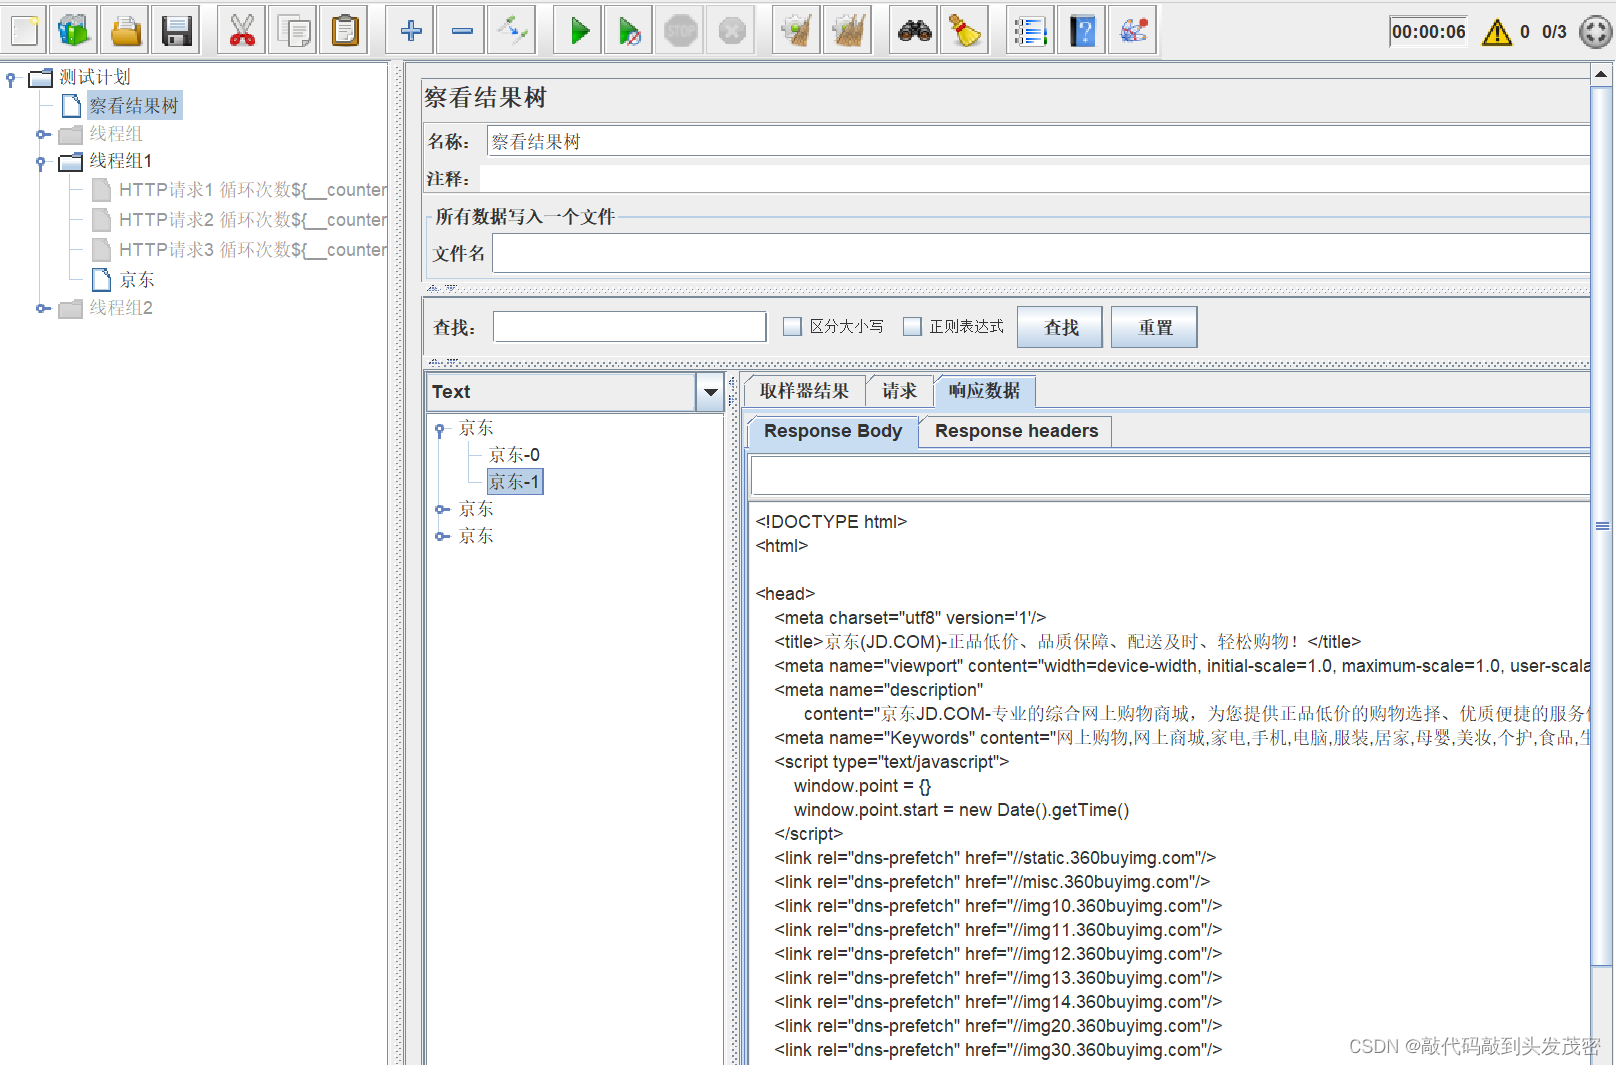The width and height of the screenshot is (1616, 1065).
Task: Click the 注释 comment field
Action: click(x=1035, y=179)
